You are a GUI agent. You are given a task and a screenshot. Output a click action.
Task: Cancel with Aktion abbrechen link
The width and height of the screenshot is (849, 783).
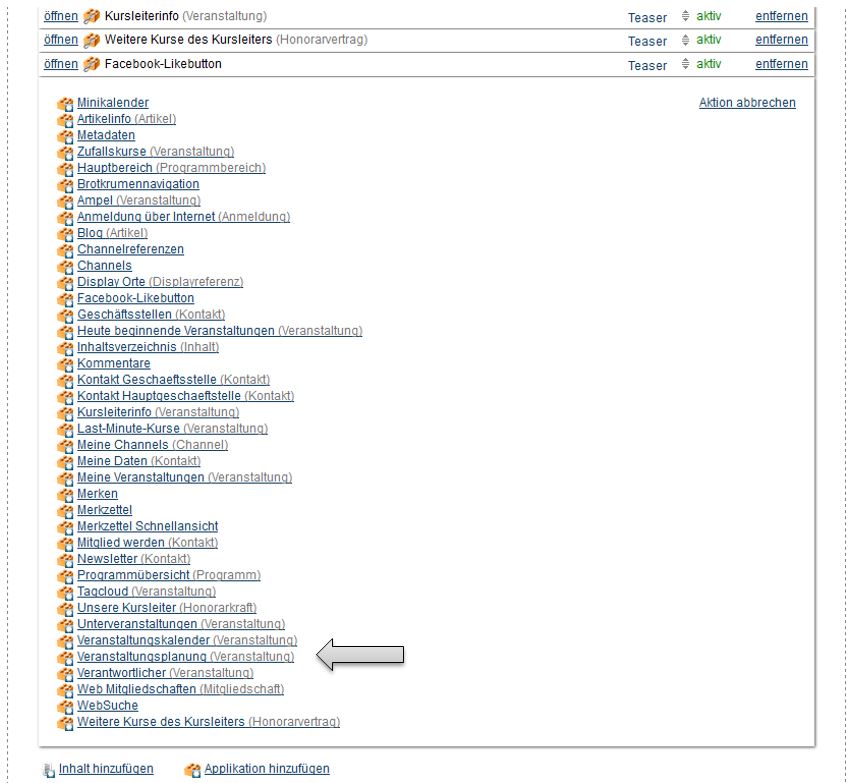point(747,103)
